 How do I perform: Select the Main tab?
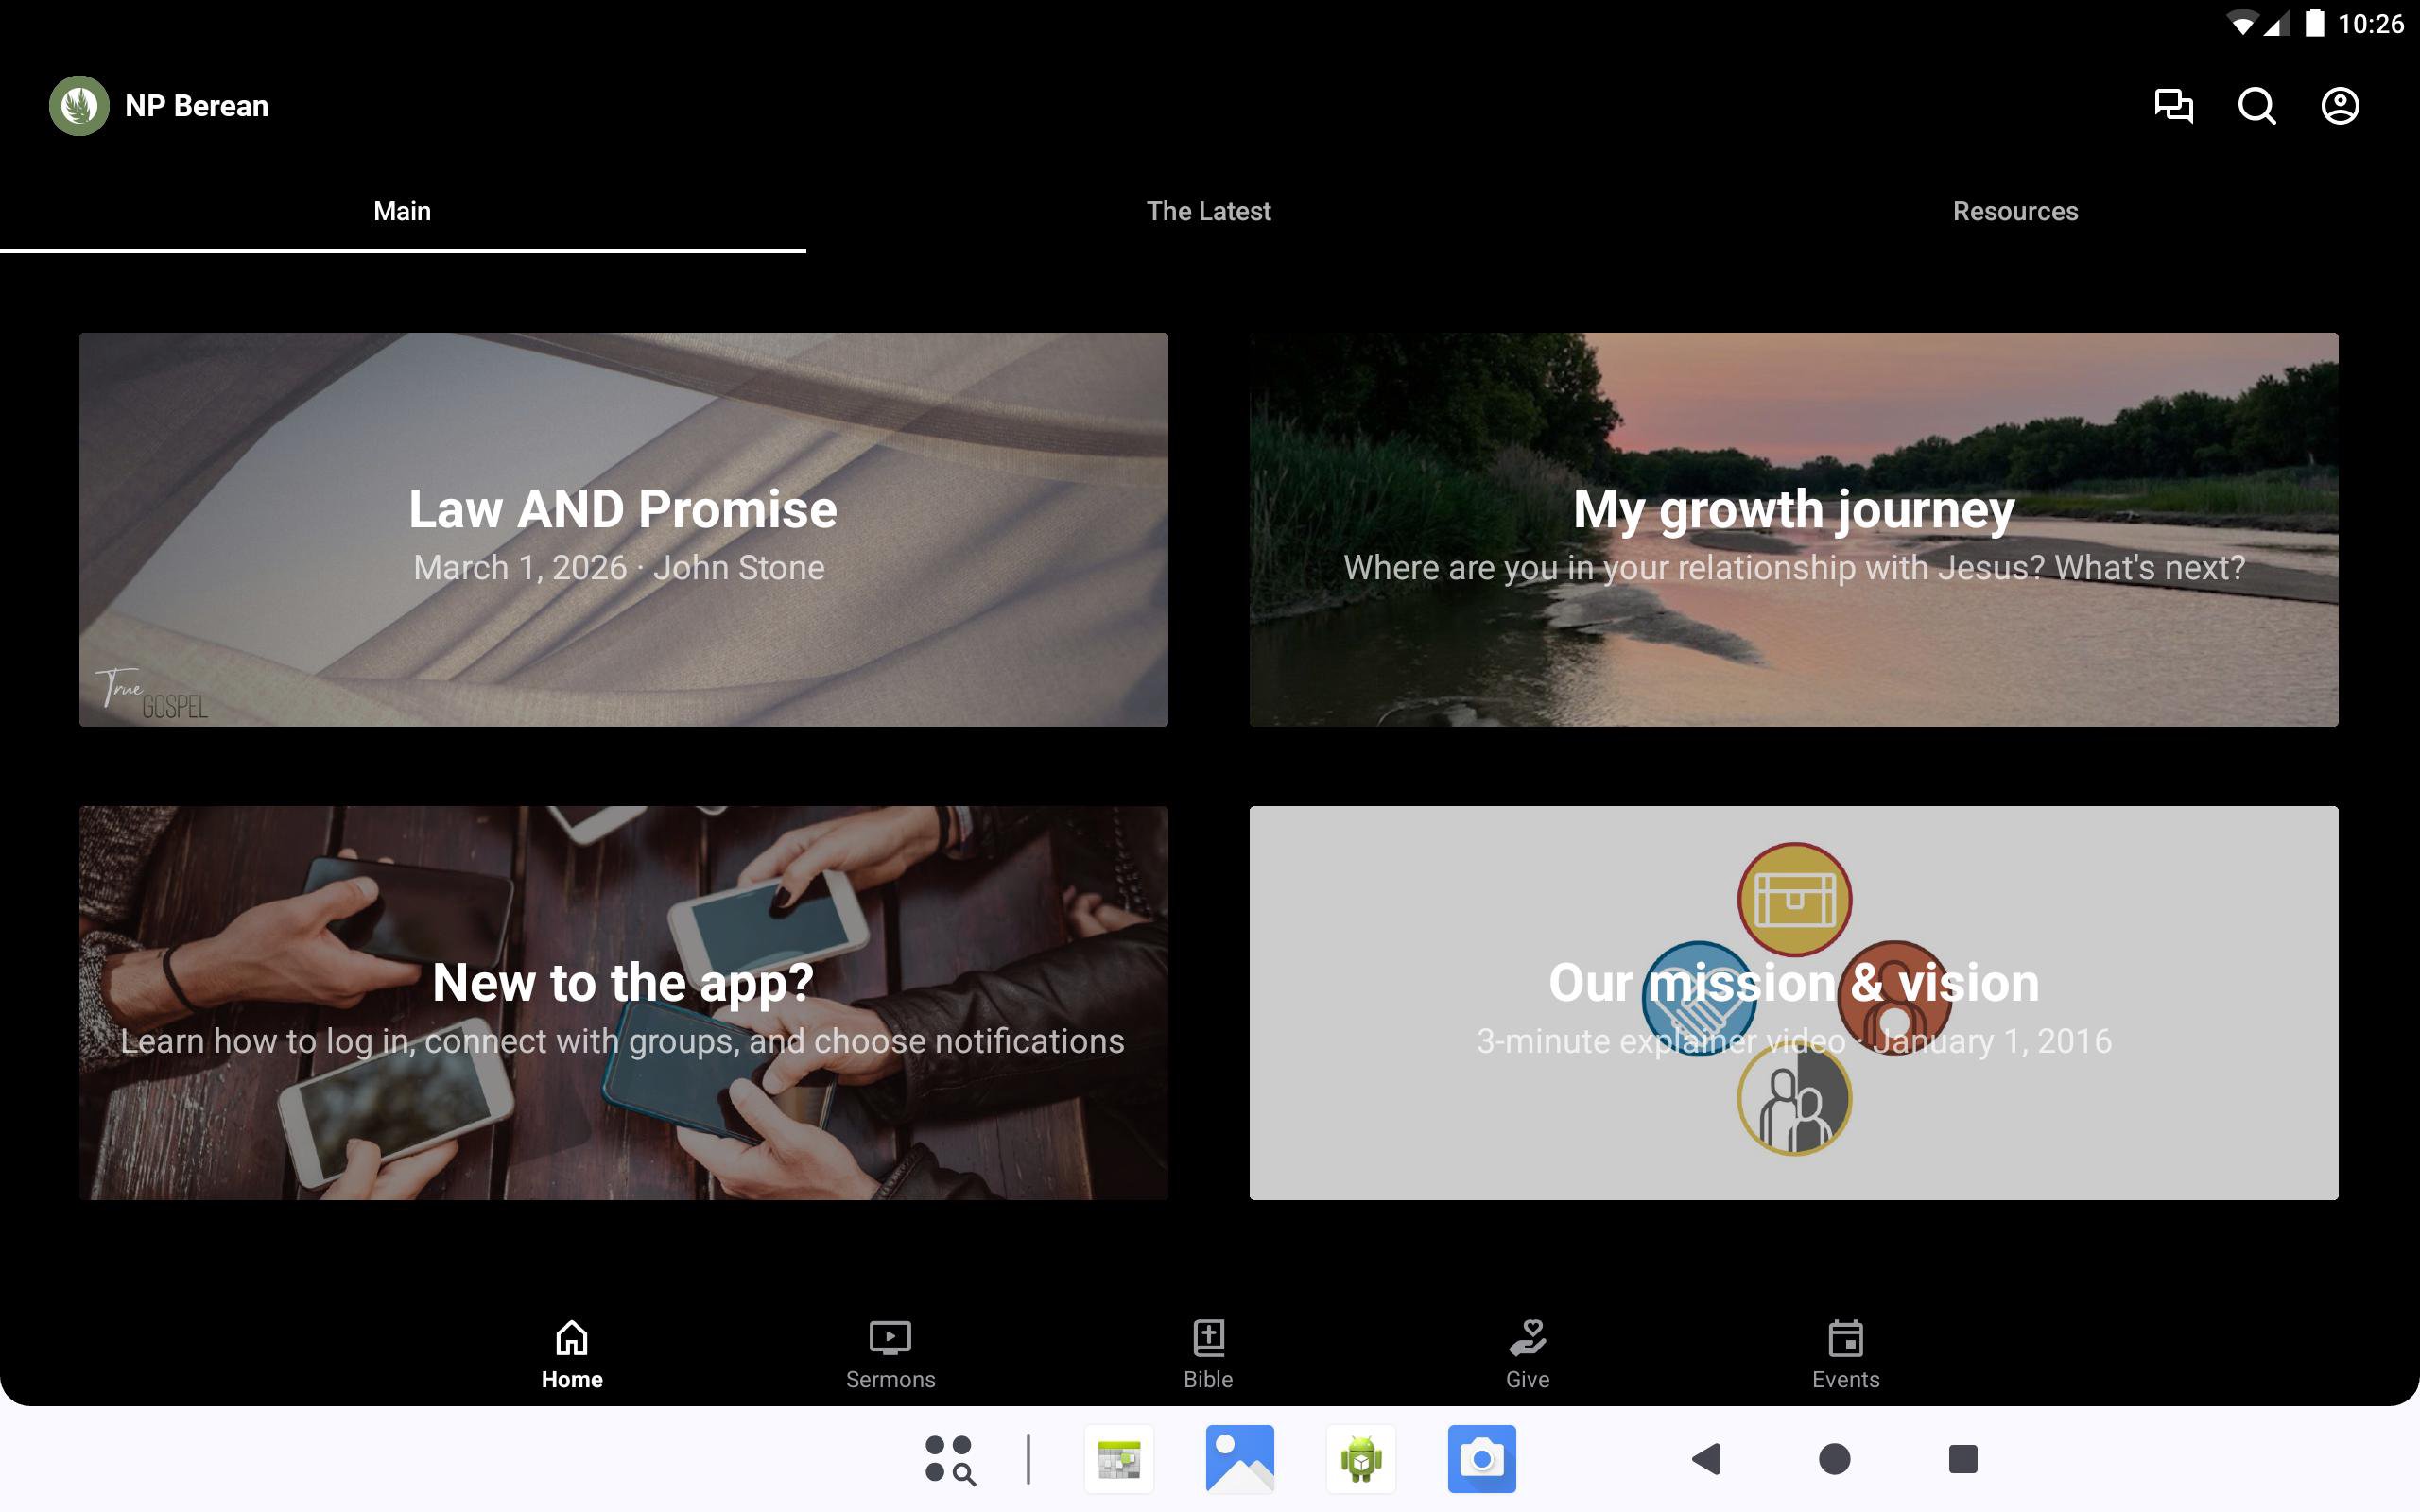402,211
